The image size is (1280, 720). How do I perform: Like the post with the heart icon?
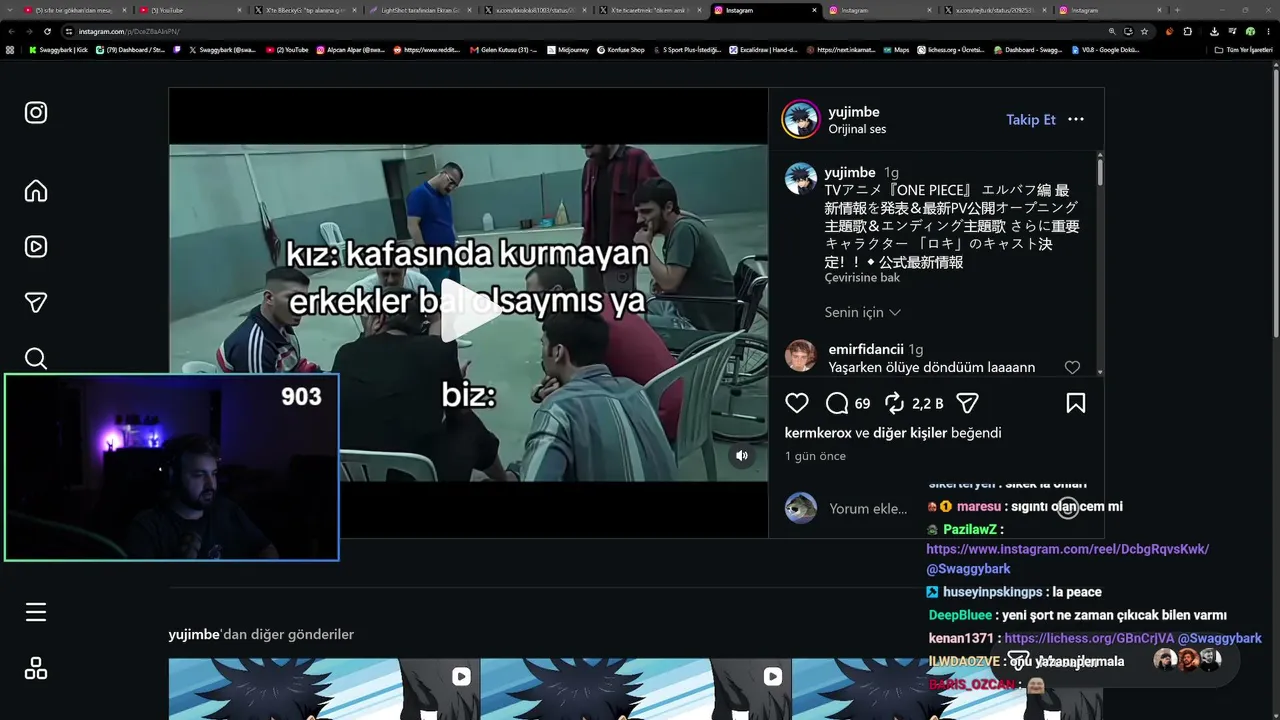pyautogui.click(x=797, y=403)
